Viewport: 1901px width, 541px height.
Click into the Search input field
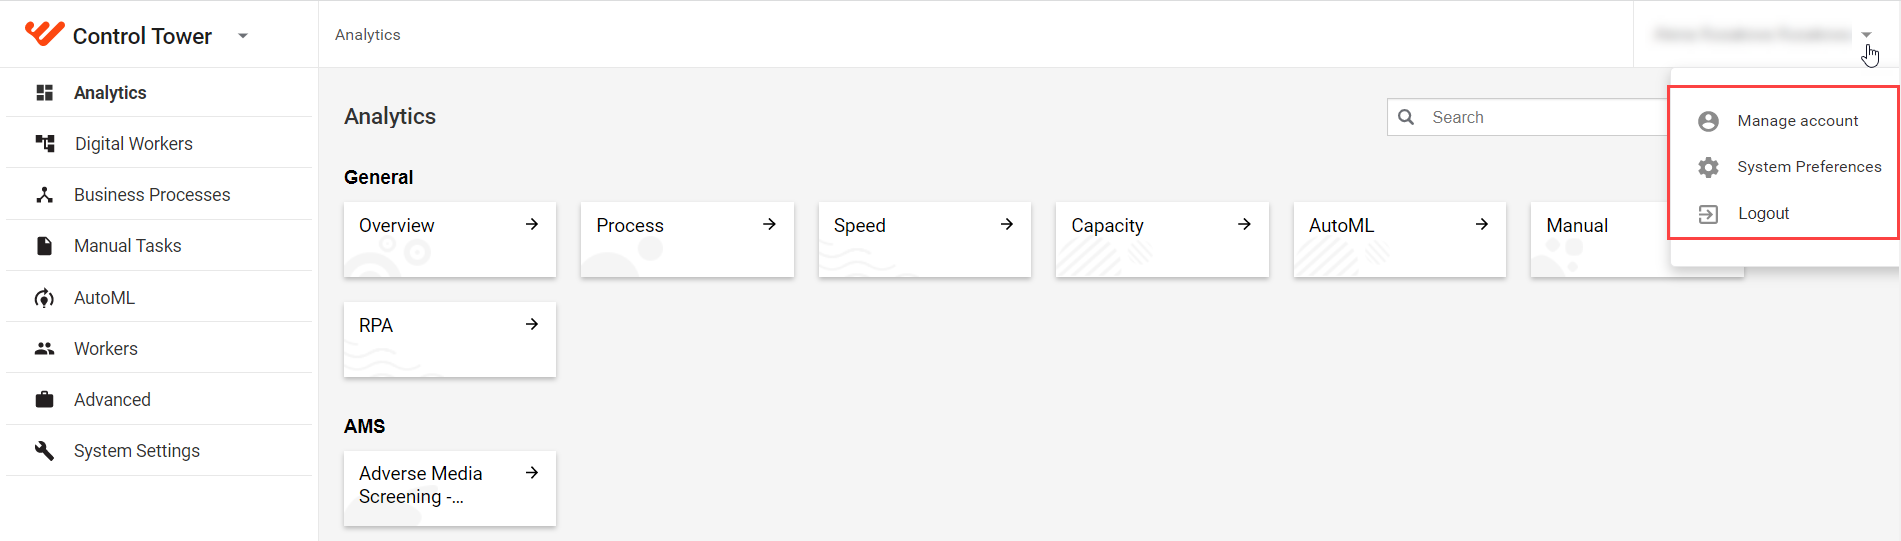coord(1528,117)
